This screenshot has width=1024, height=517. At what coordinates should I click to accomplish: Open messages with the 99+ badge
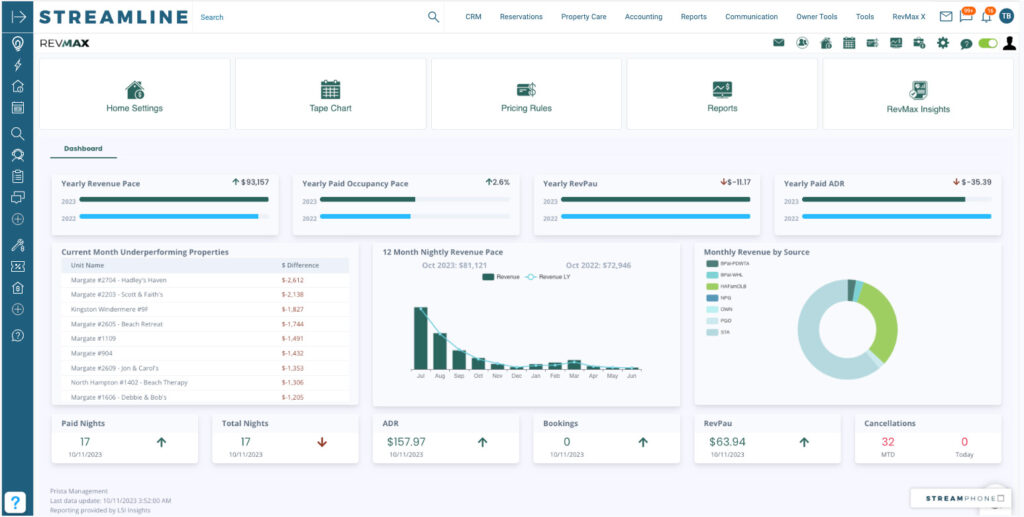pos(966,16)
